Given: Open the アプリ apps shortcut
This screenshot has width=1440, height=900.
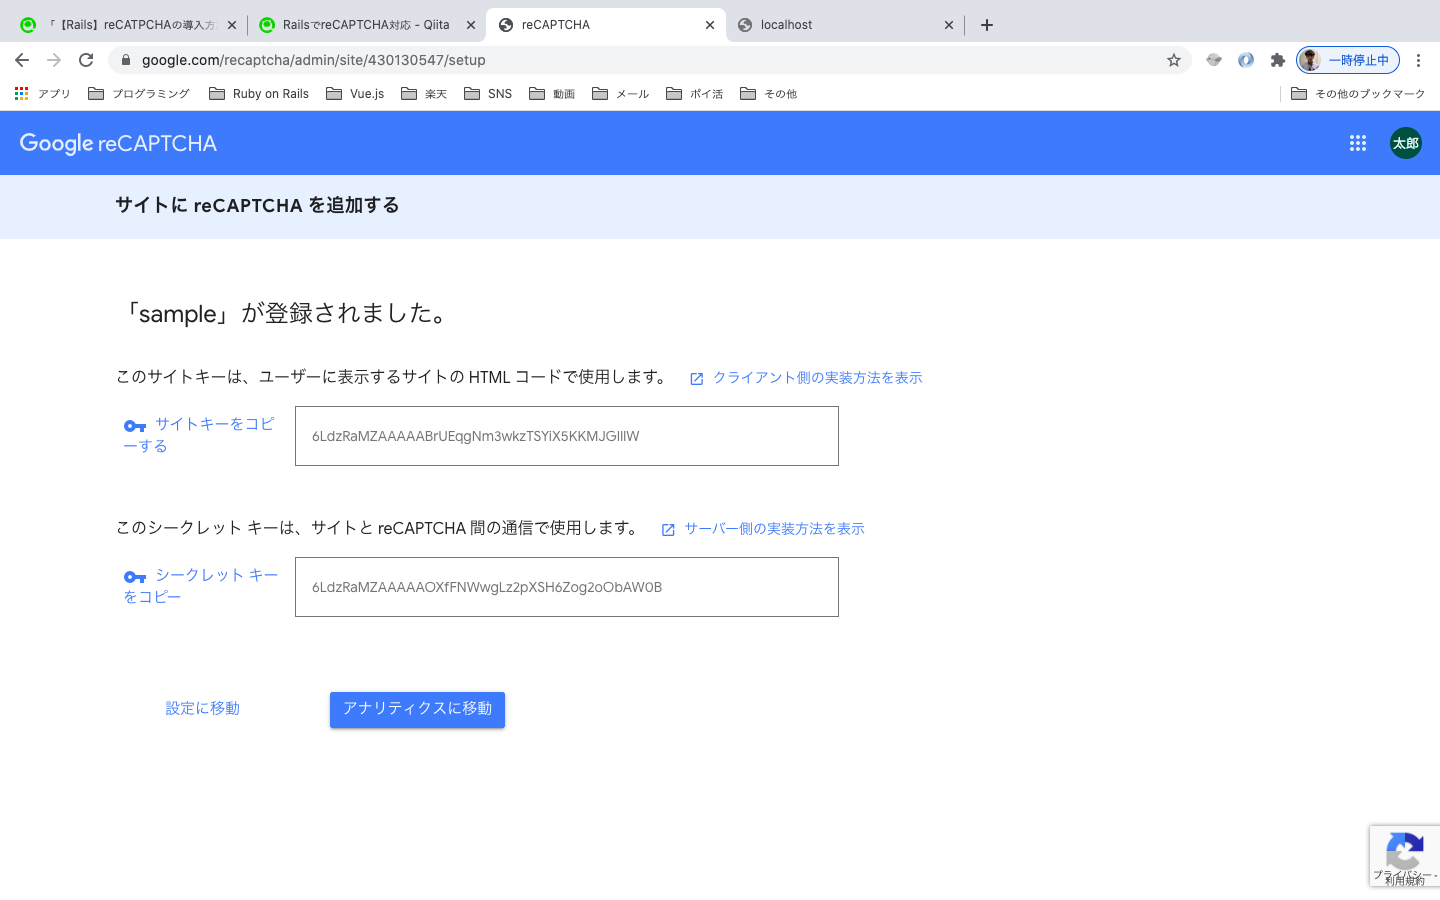Looking at the screenshot, I should pos(43,94).
